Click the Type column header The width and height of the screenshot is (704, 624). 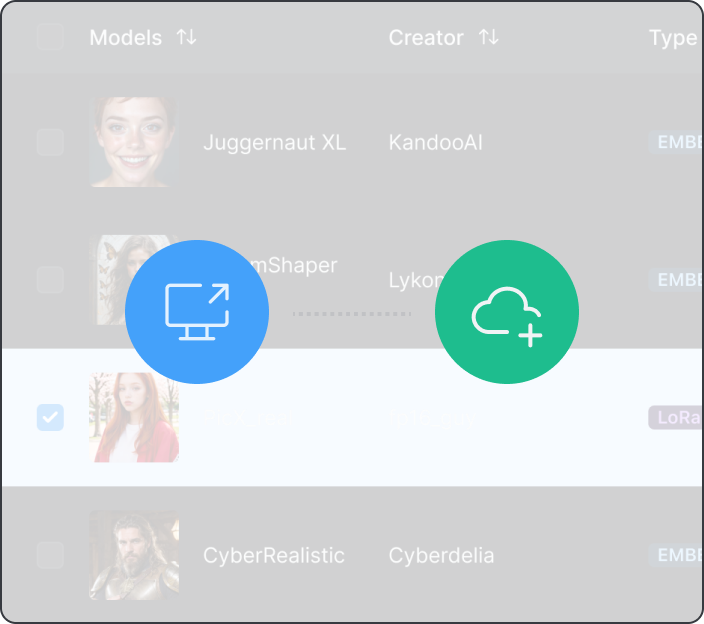[x=672, y=38]
